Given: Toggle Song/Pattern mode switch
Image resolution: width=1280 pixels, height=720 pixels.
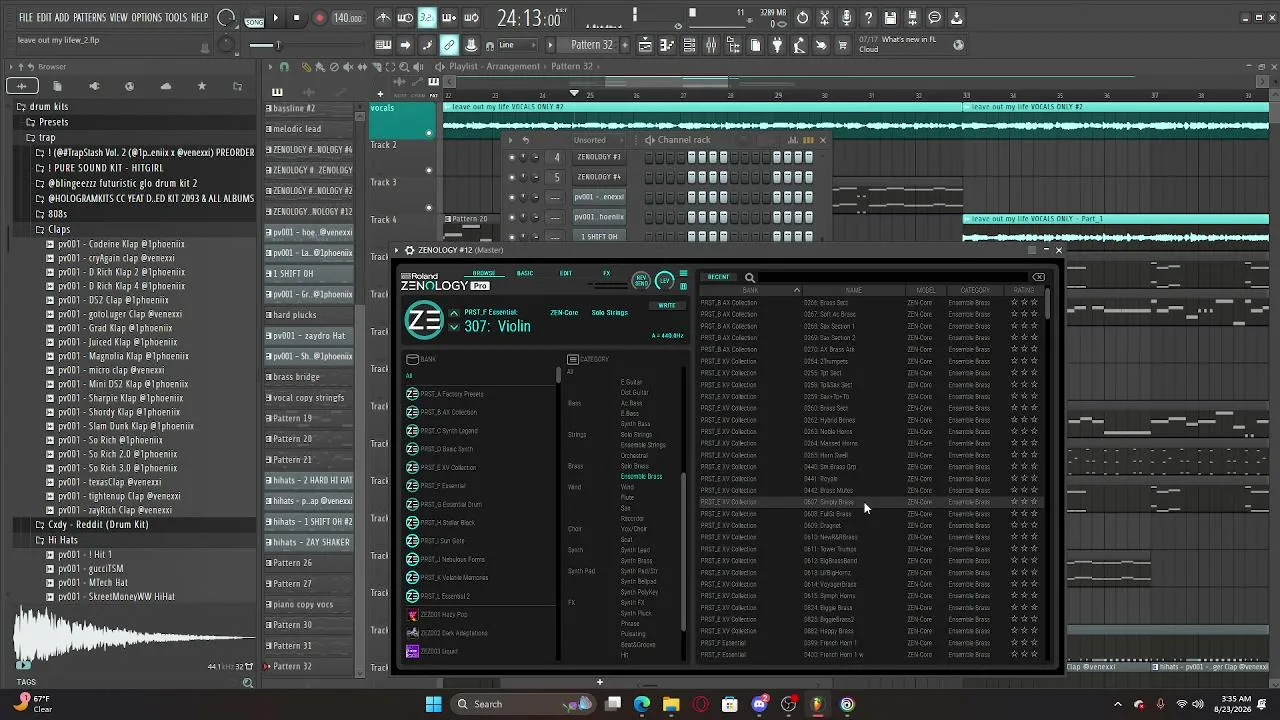Looking at the screenshot, I should click(254, 18).
